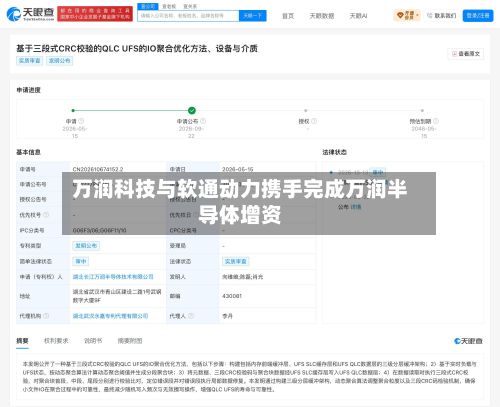The width and height of the screenshot is (500, 407).
Task: Click the info icon beside 代理机构
Action: point(46,316)
